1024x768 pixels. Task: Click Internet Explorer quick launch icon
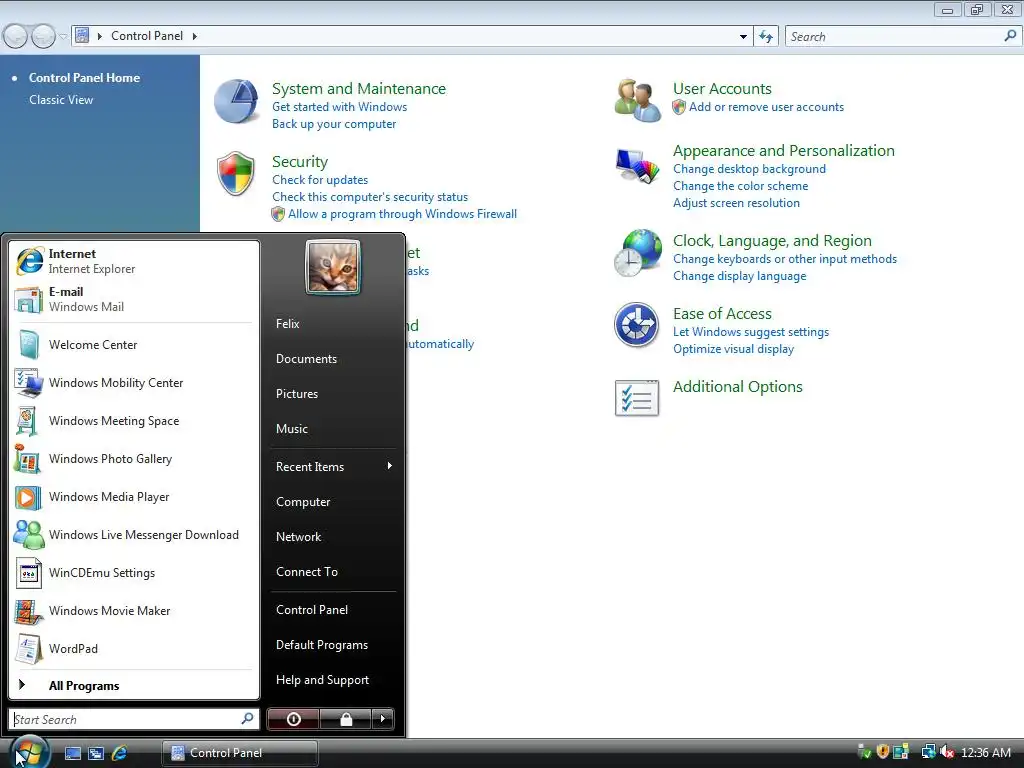coord(120,753)
